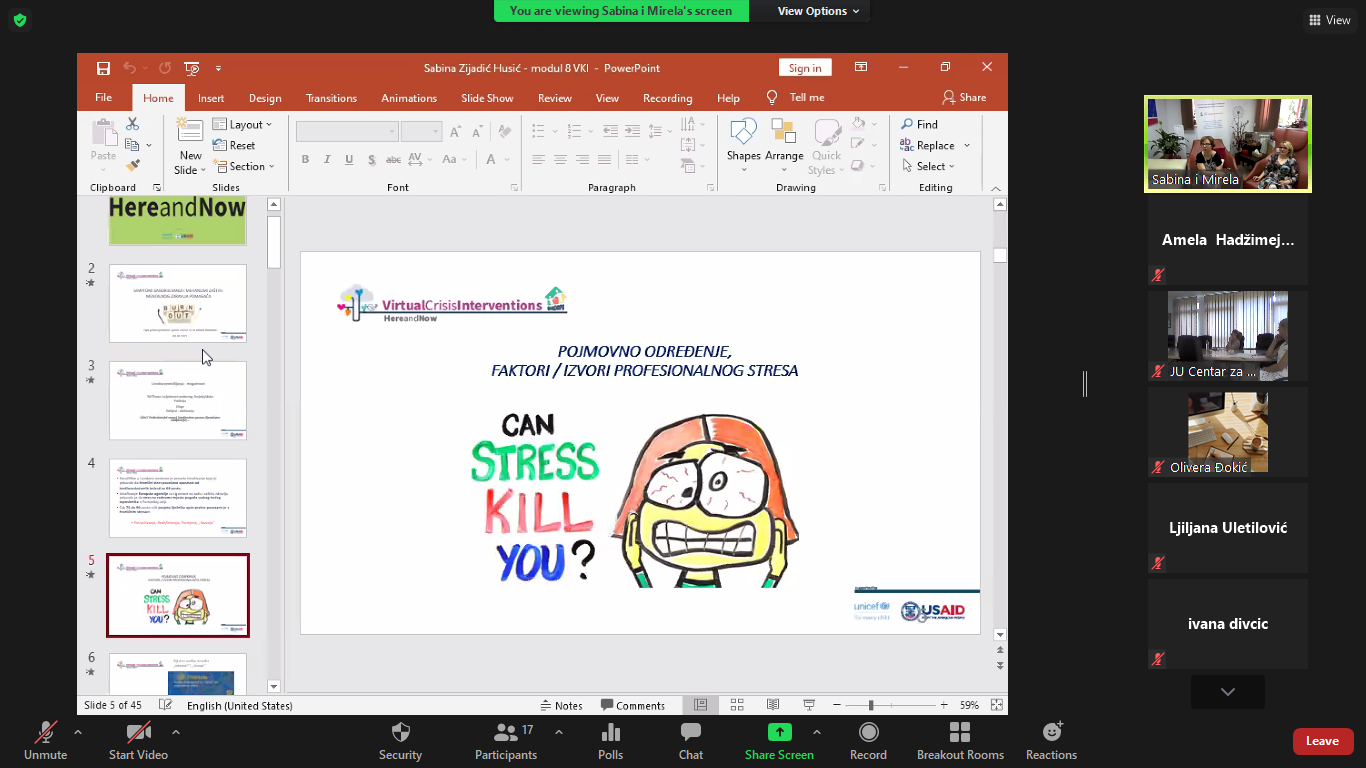Click the PowerPoint zoom slider
This screenshot has width=1366, height=768.
[x=871, y=705]
